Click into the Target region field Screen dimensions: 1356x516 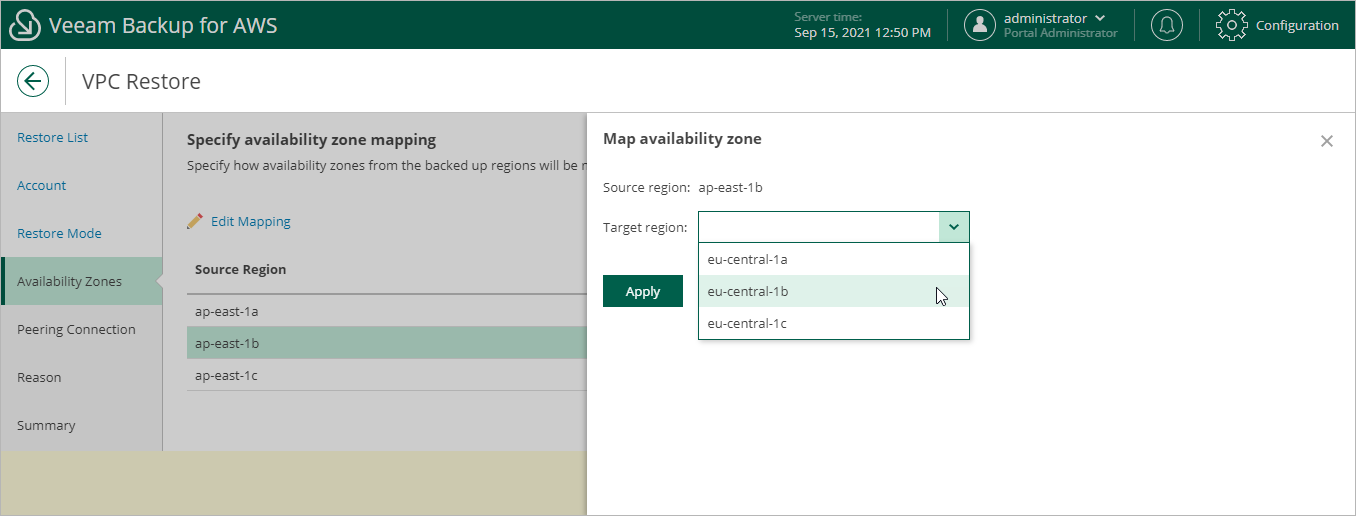coord(818,227)
